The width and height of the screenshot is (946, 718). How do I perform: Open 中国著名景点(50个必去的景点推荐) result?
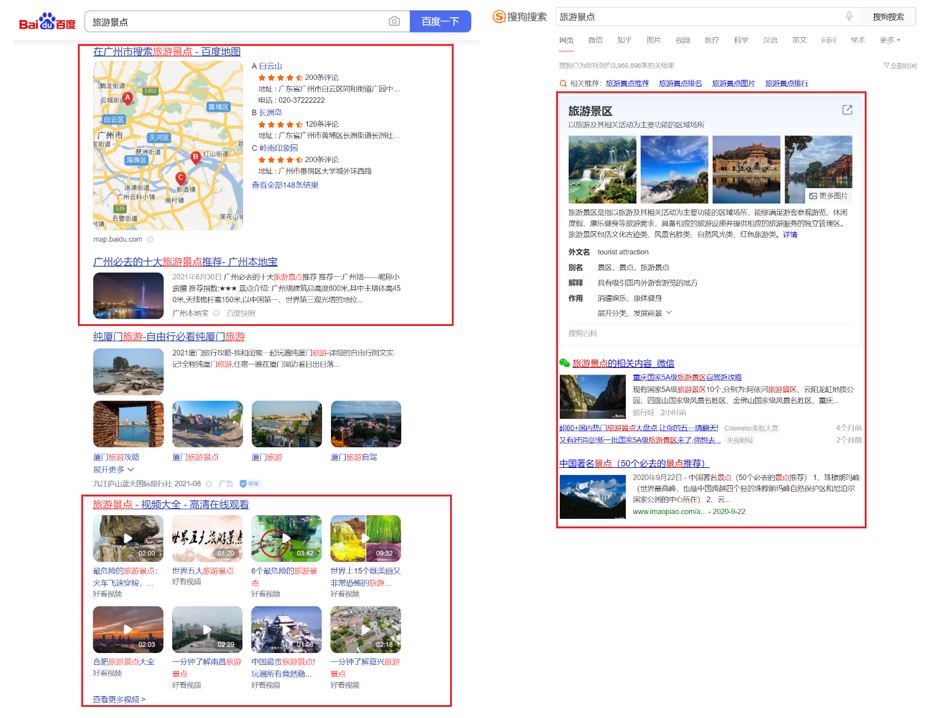click(x=634, y=463)
